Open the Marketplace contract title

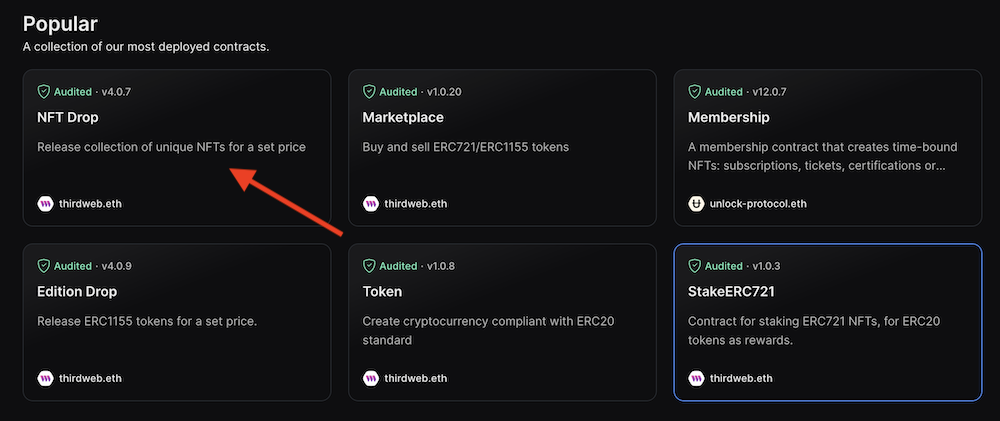point(402,117)
